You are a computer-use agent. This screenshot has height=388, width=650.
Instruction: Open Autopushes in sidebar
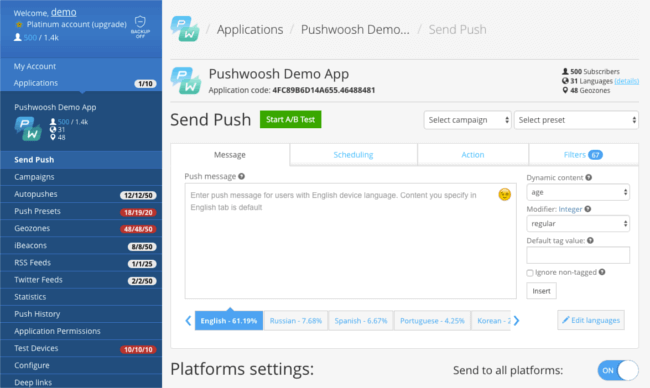point(81,194)
